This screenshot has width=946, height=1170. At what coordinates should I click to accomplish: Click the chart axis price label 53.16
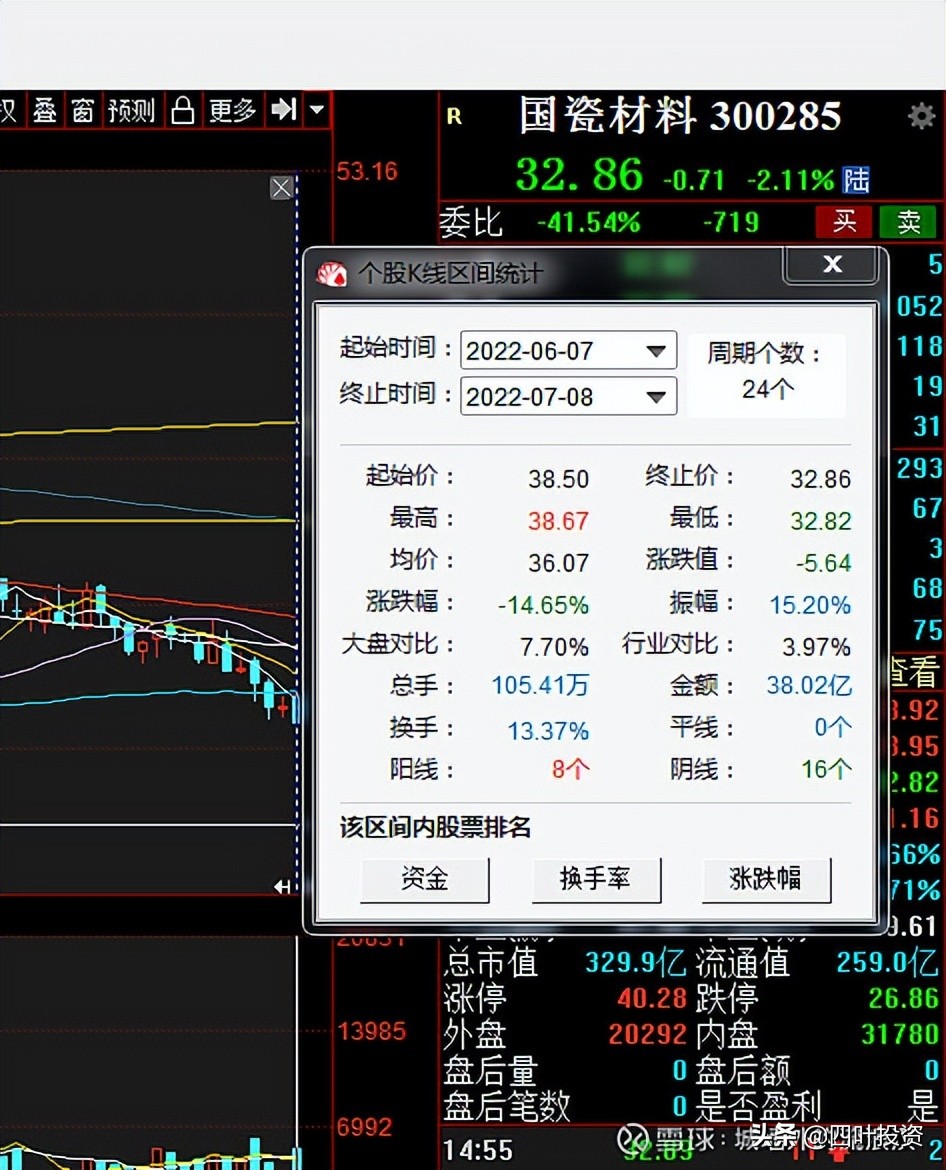(367, 172)
